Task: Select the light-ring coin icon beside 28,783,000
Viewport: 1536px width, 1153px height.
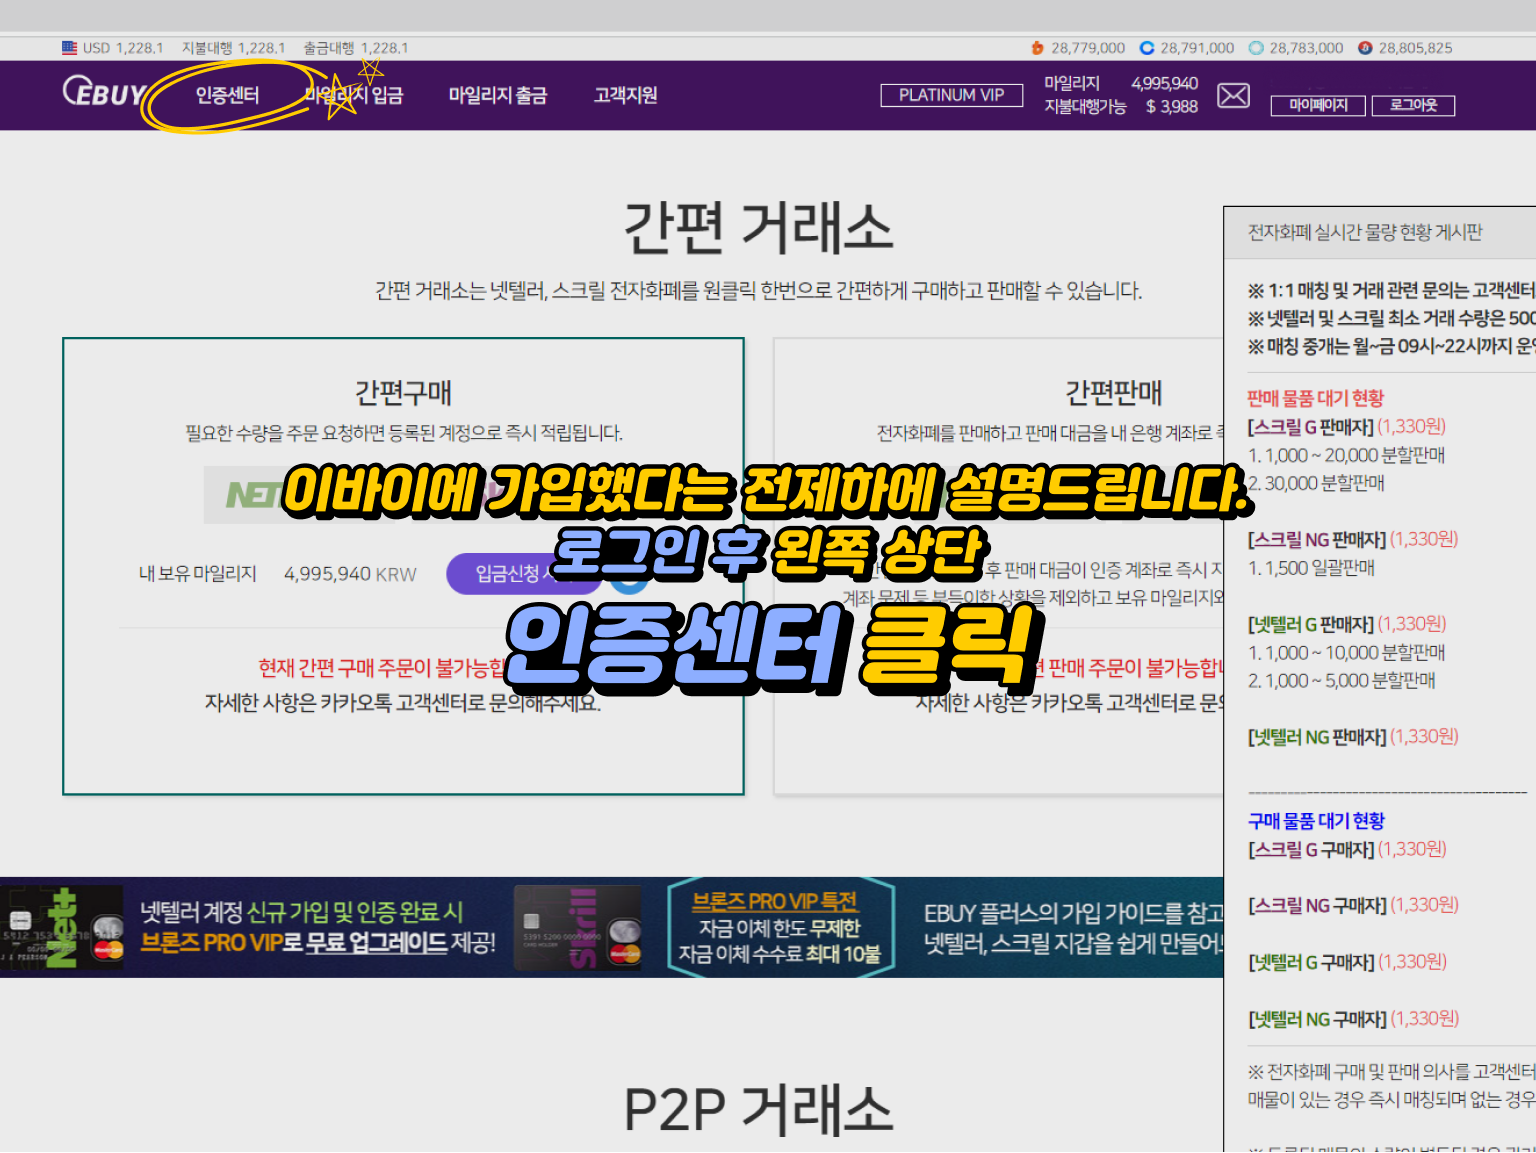Action: (x=1255, y=47)
